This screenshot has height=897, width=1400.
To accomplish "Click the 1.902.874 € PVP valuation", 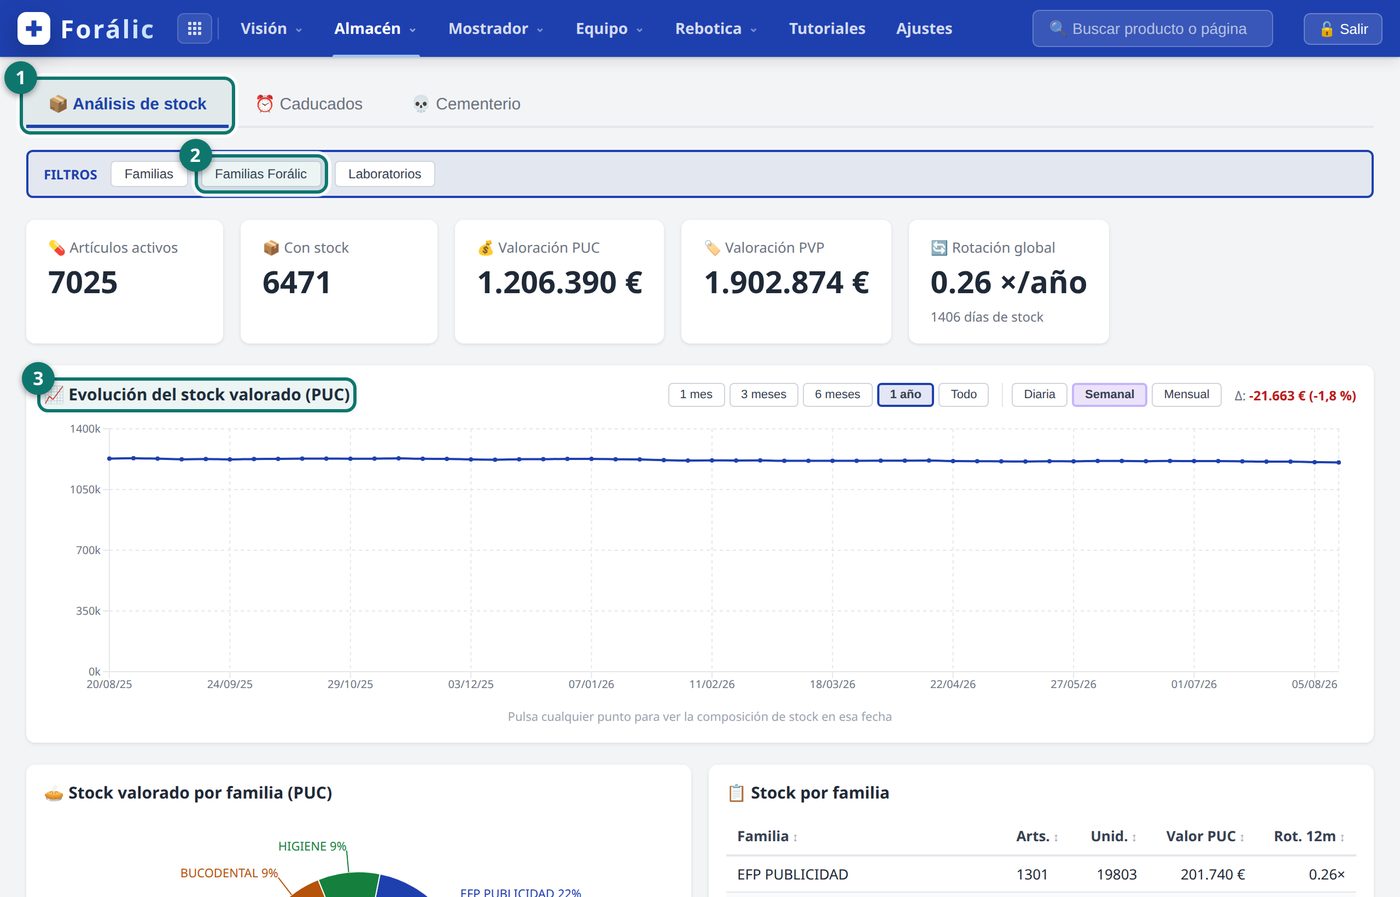I will click(x=787, y=283).
